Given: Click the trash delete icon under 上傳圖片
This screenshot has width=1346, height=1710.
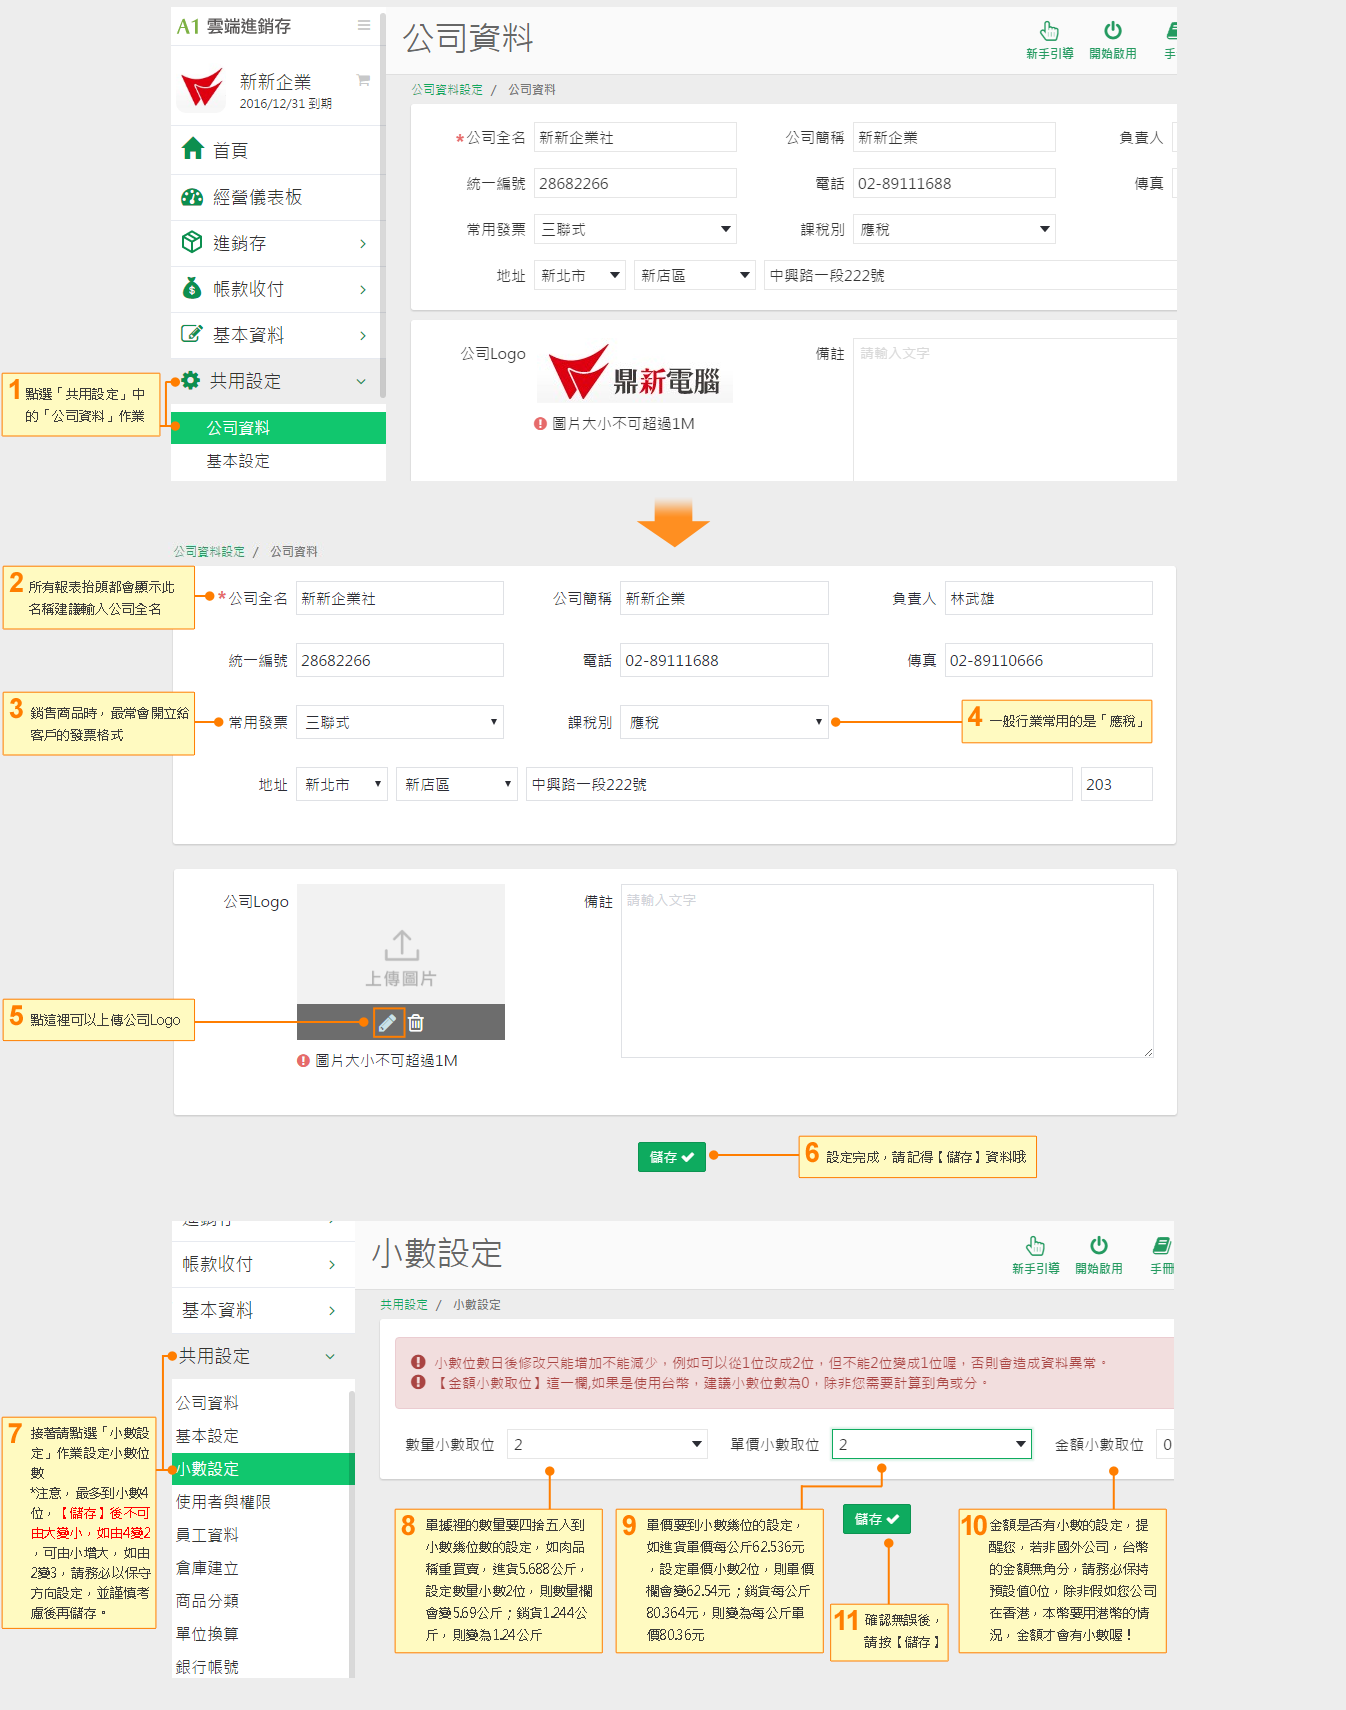Looking at the screenshot, I should (x=416, y=1022).
